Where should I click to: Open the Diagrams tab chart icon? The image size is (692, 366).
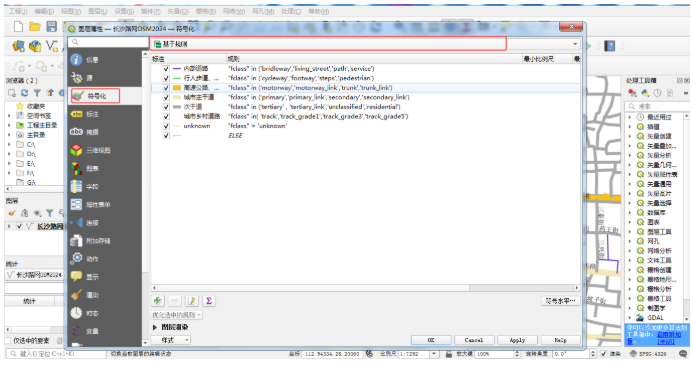click(x=76, y=168)
